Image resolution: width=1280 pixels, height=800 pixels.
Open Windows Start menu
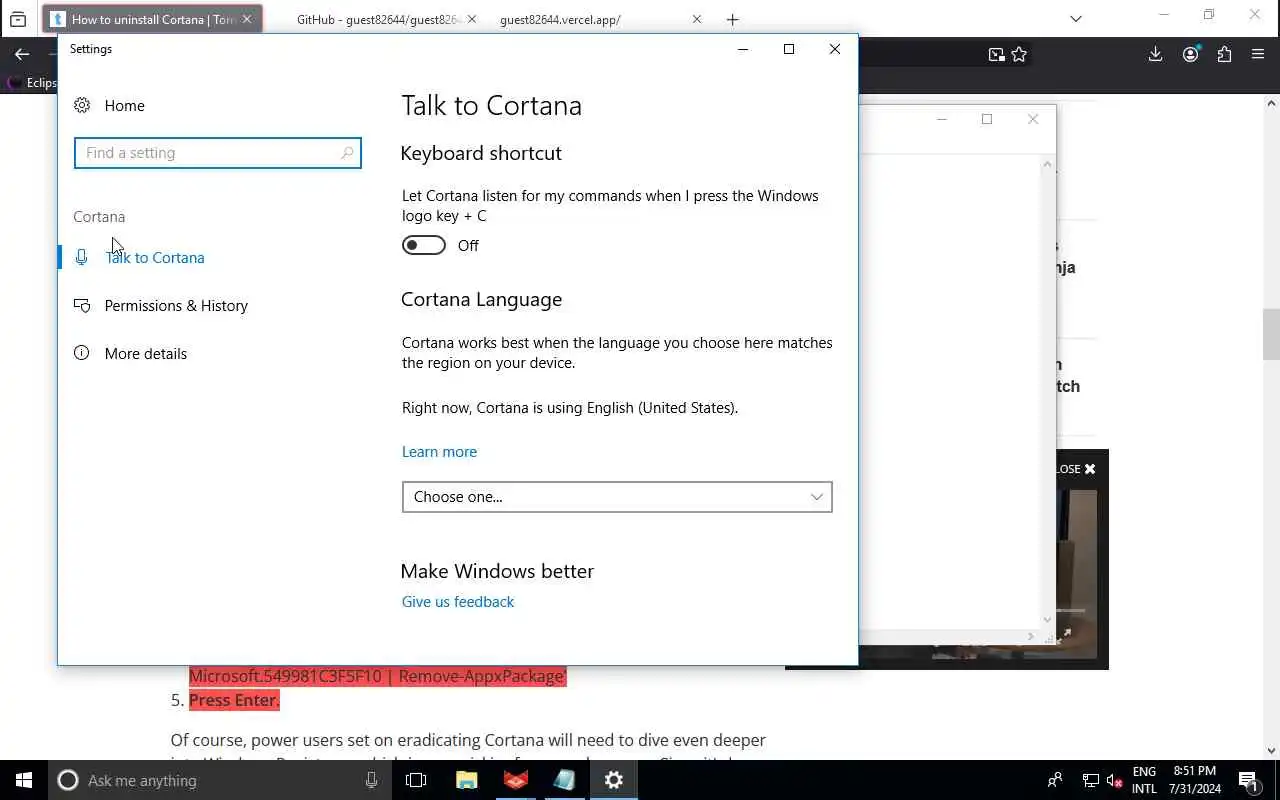pyautogui.click(x=24, y=780)
